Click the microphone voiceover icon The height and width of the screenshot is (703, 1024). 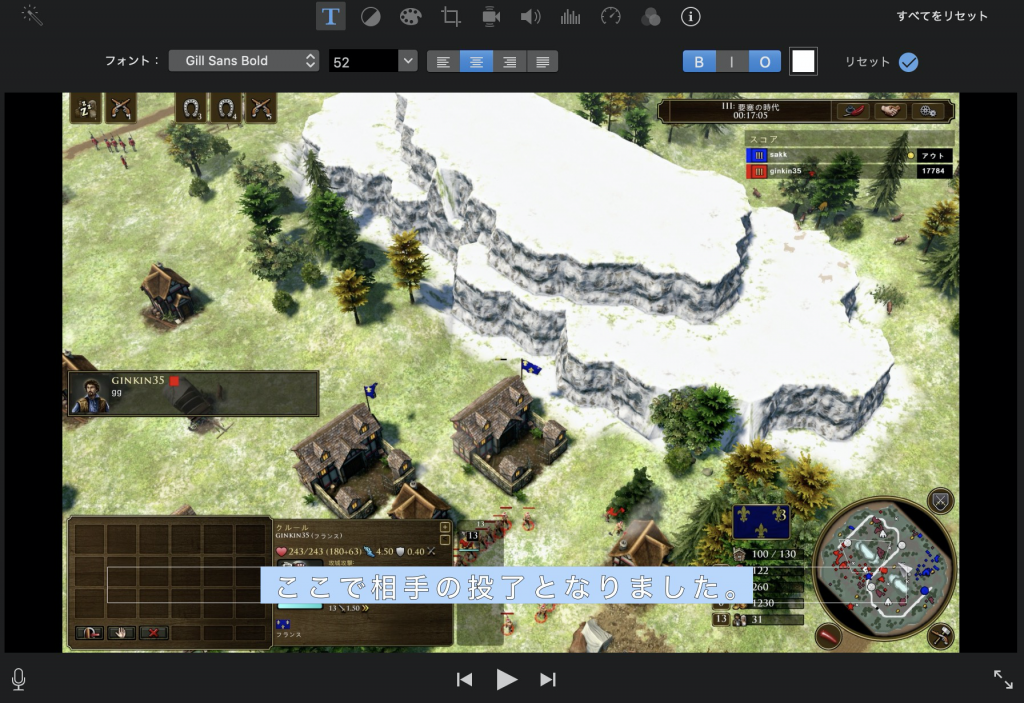(19, 679)
